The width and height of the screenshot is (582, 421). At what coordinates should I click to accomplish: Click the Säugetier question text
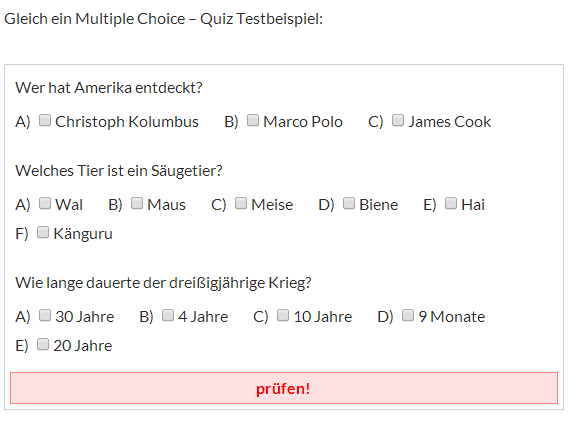119,171
